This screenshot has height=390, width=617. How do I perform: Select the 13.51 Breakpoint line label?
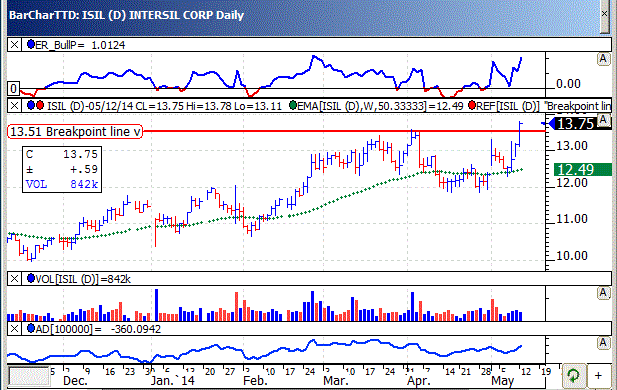click(75, 131)
